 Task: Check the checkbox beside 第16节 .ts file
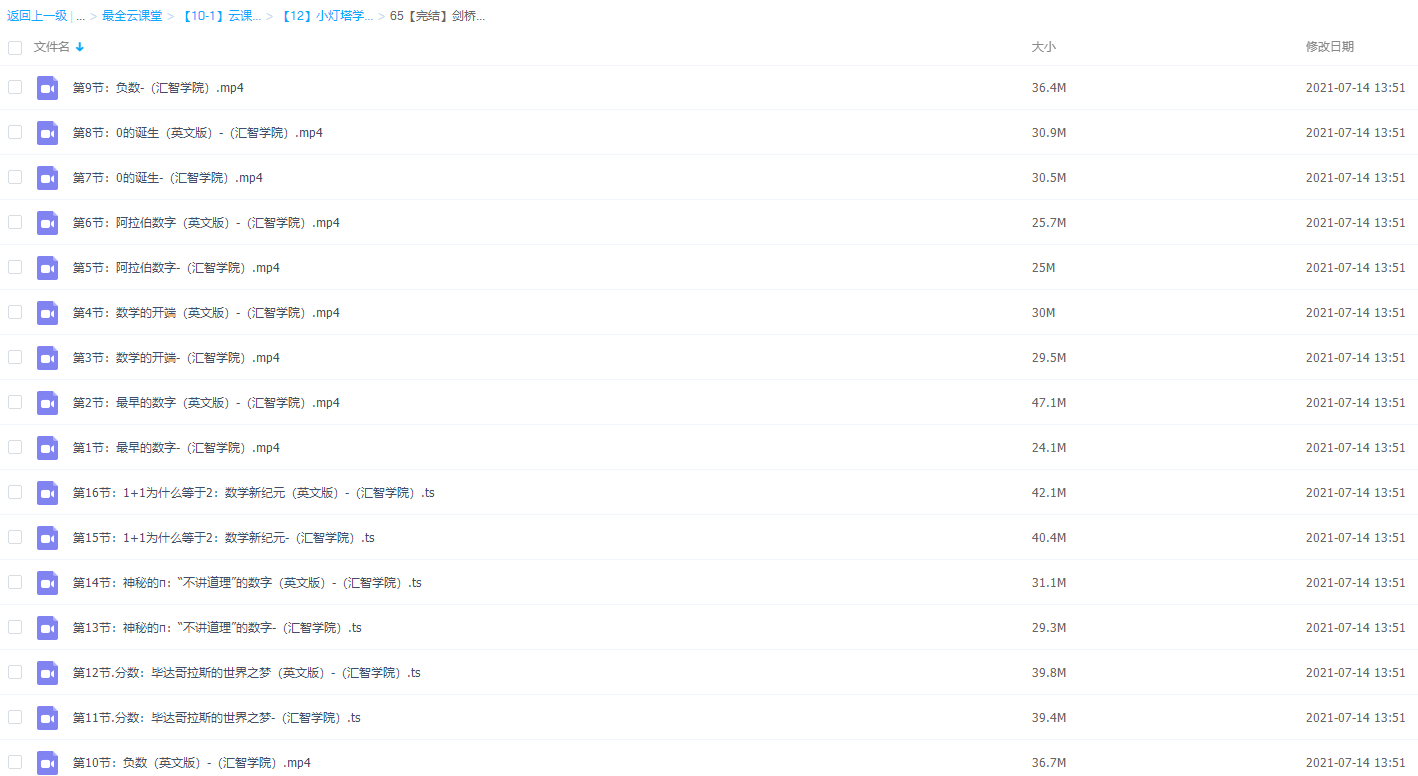click(x=15, y=492)
